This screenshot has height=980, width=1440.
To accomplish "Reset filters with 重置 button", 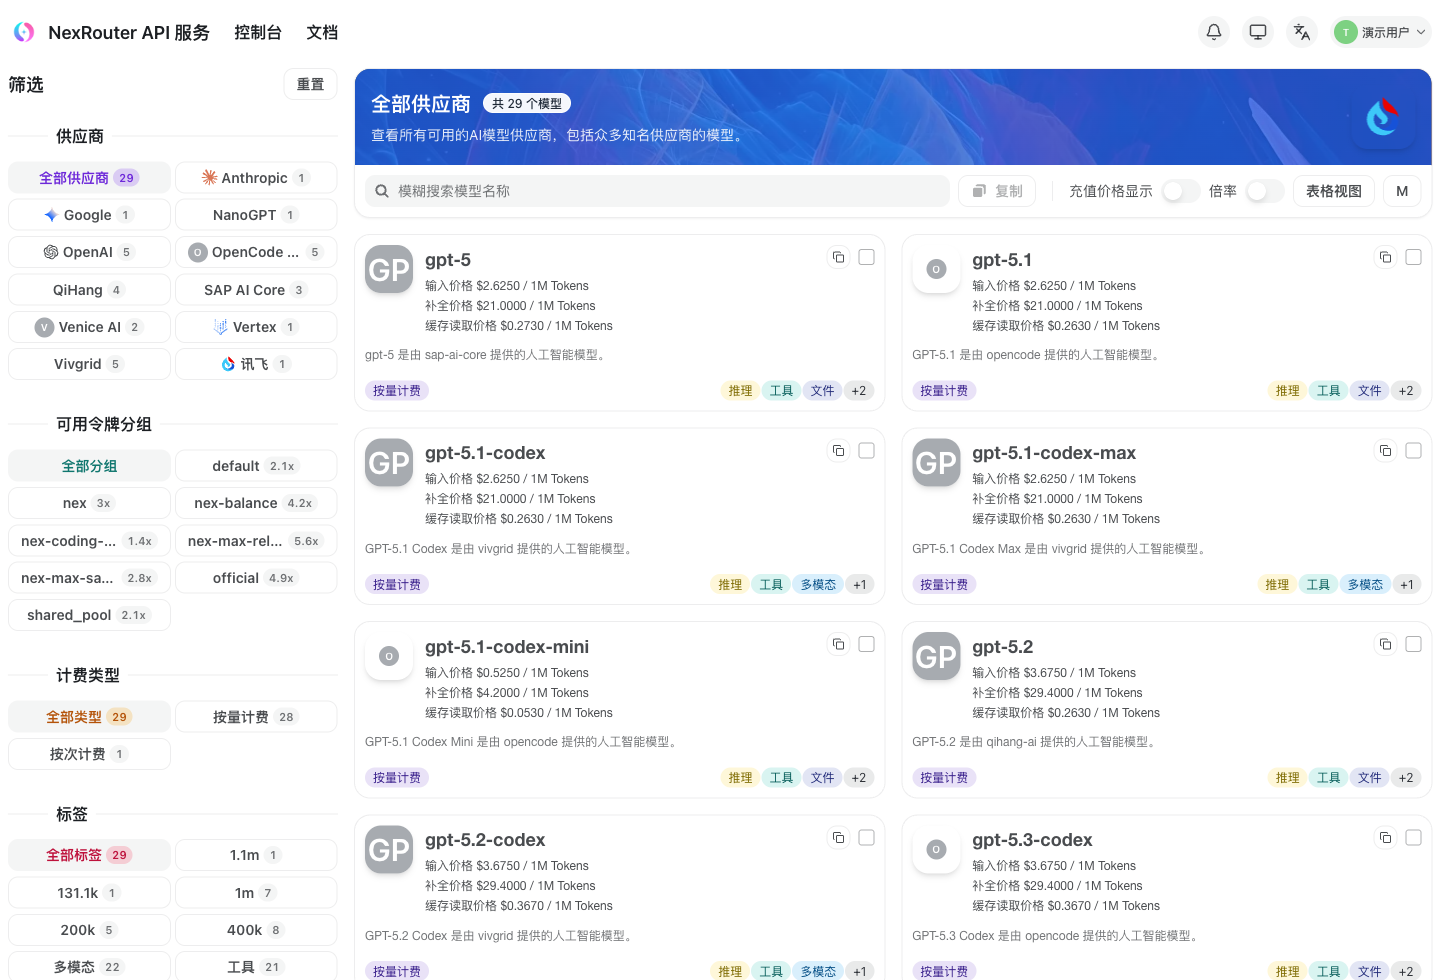I will (310, 84).
